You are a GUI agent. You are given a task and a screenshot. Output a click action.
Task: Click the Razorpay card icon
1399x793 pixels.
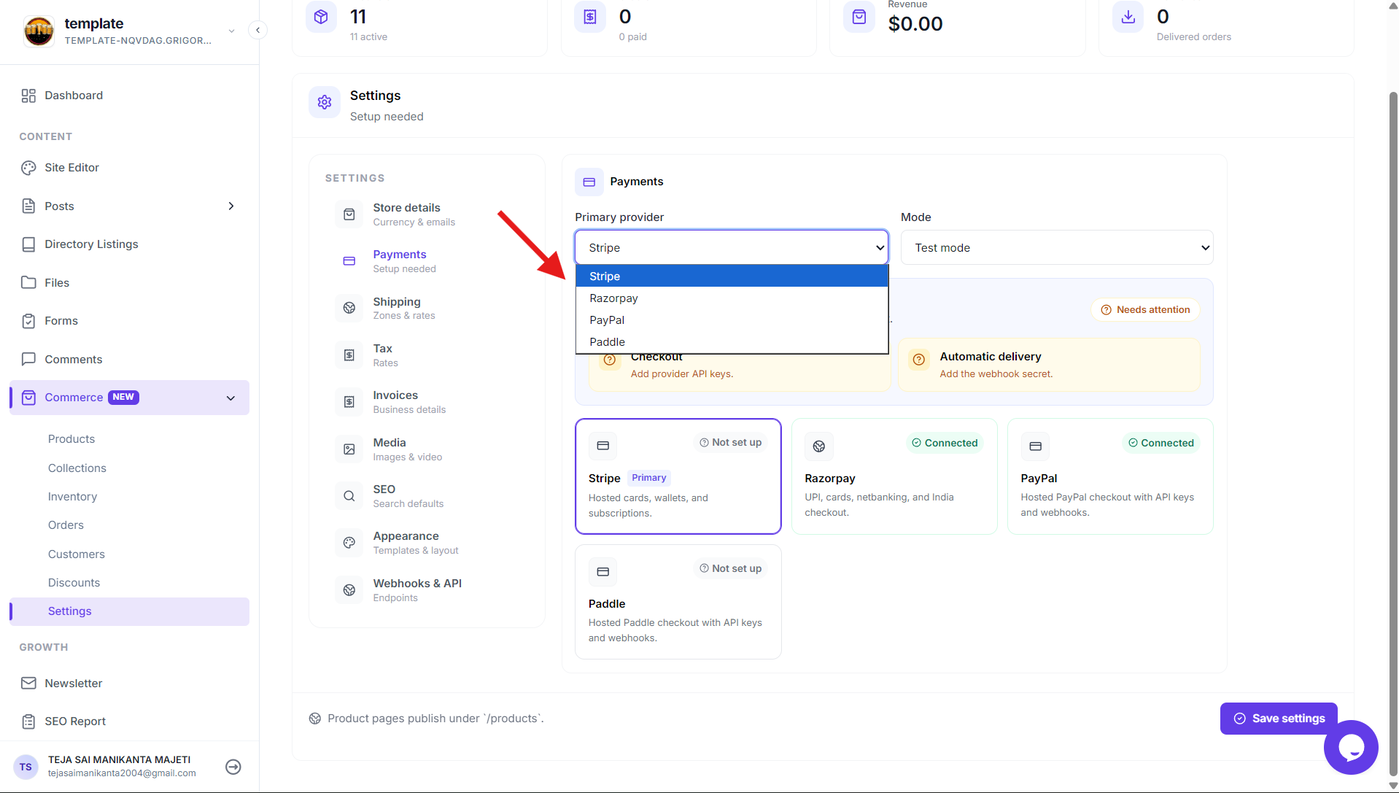[x=819, y=446]
